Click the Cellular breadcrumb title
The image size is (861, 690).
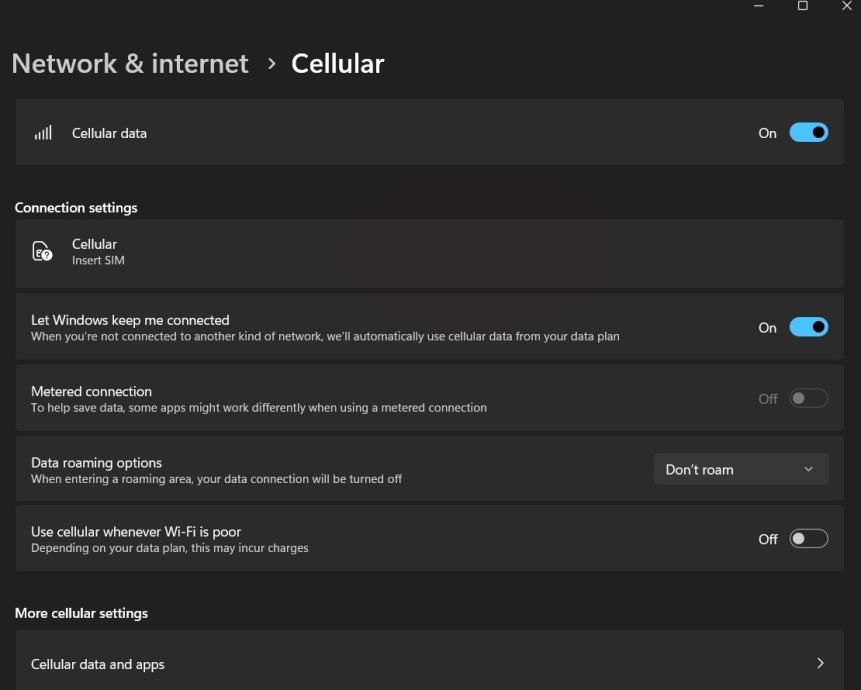[x=338, y=64]
